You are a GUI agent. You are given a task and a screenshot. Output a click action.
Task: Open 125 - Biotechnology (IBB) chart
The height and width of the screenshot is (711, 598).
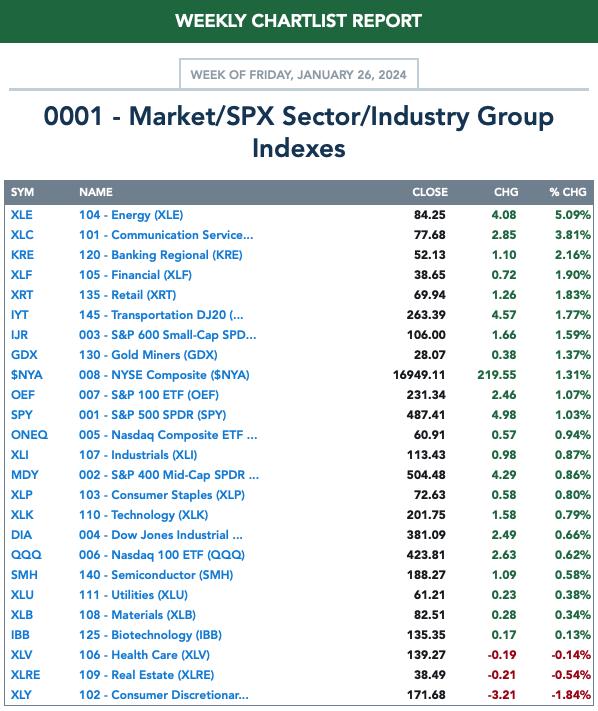coord(150,635)
